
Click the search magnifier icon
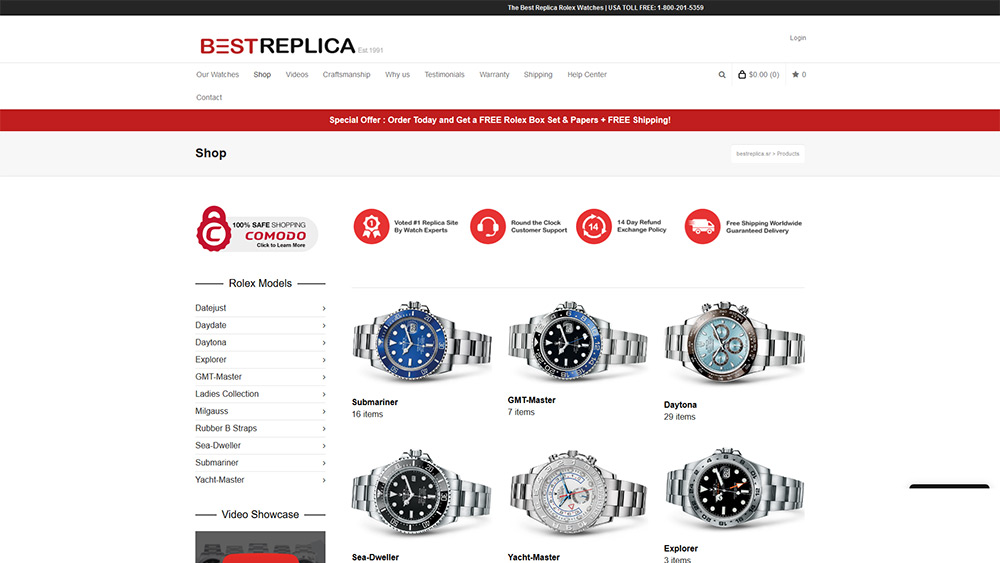pos(722,75)
